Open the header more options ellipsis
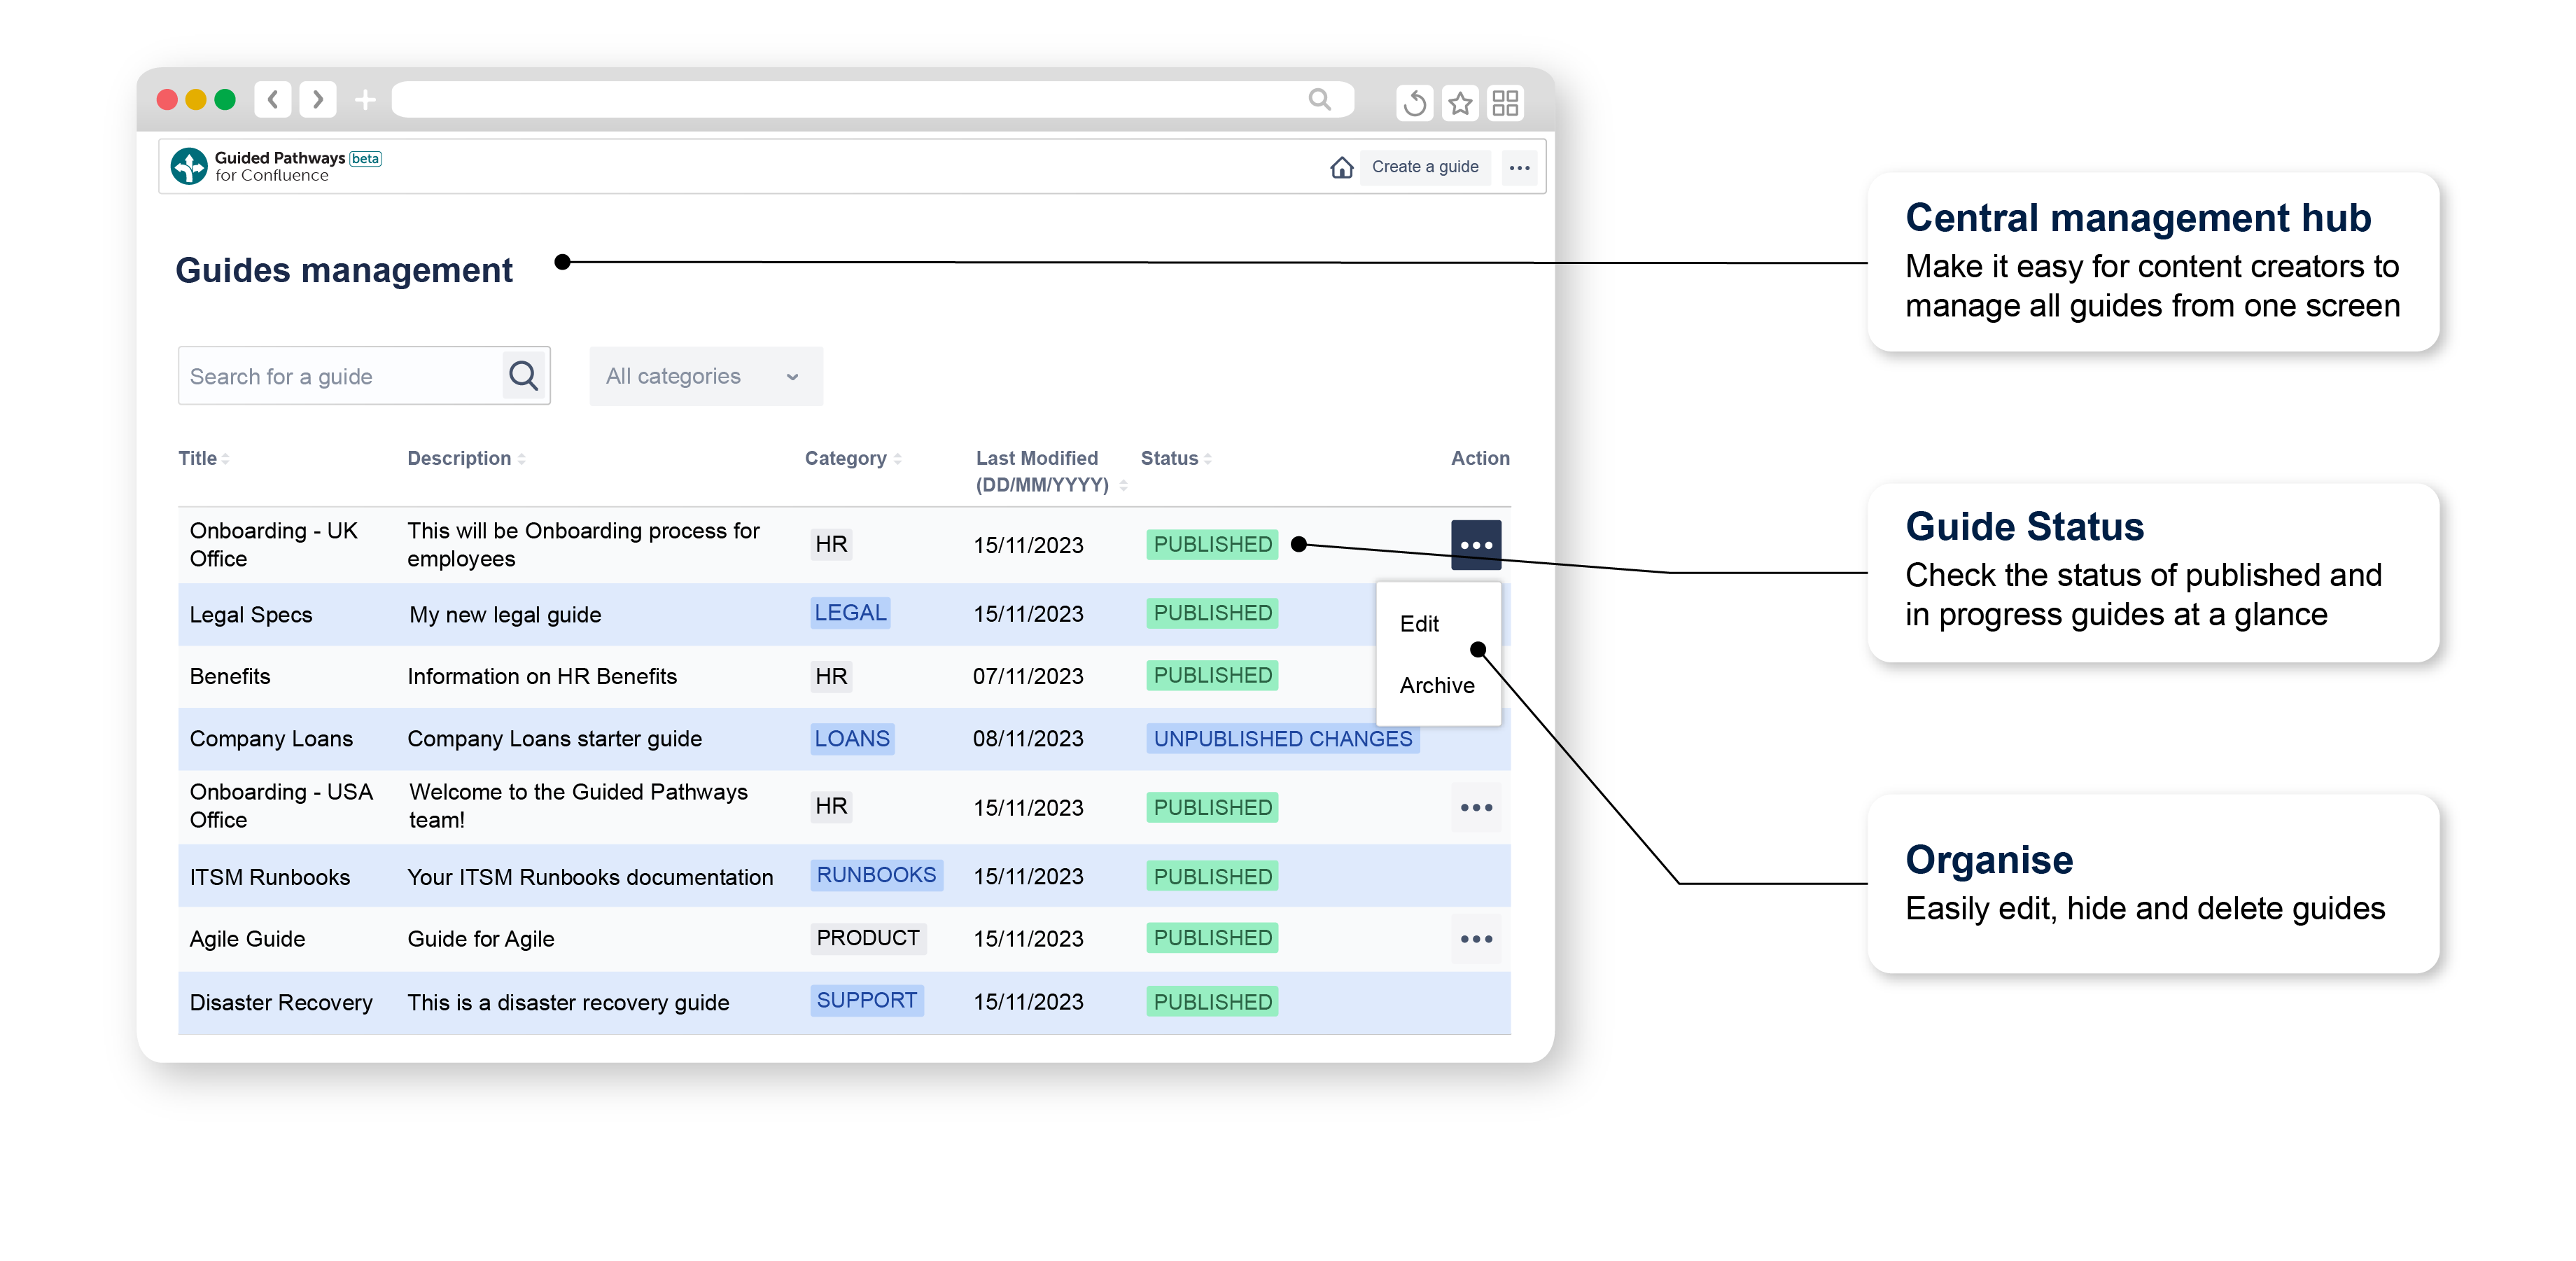This screenshot has height=1261, width=2576. [1519, 167]
